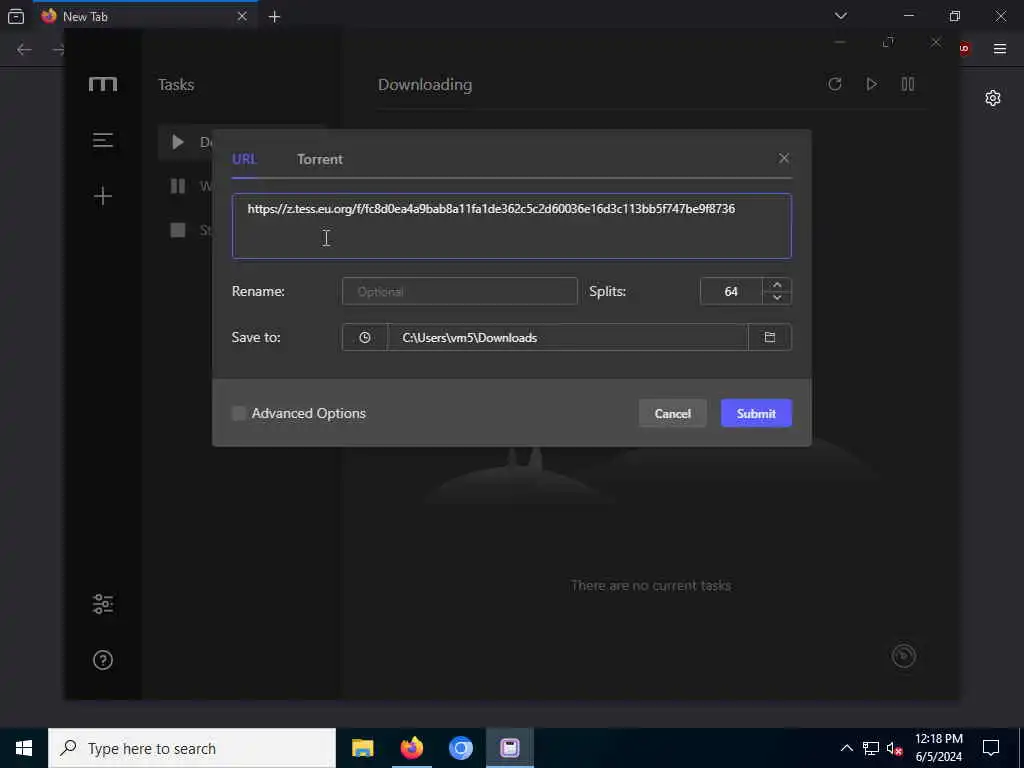Screen dimensions: 1024x768
Task: Browse for save folder icon
Action: (x=770, y=338)
